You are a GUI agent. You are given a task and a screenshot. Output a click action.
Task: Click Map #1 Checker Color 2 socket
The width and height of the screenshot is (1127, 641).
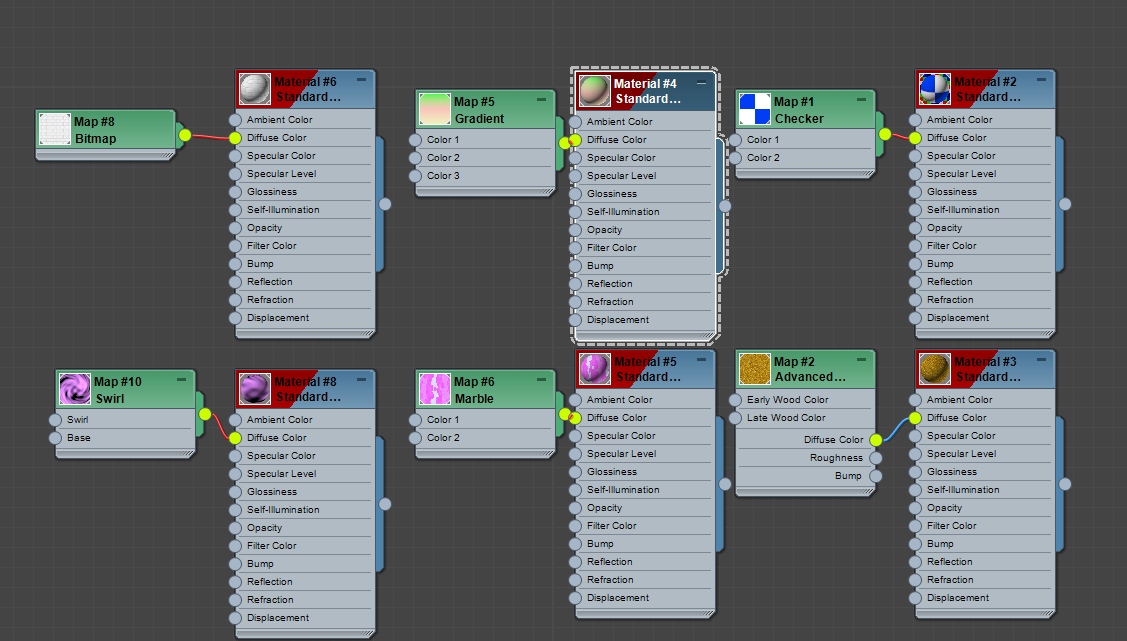click(x=735, y=158)
